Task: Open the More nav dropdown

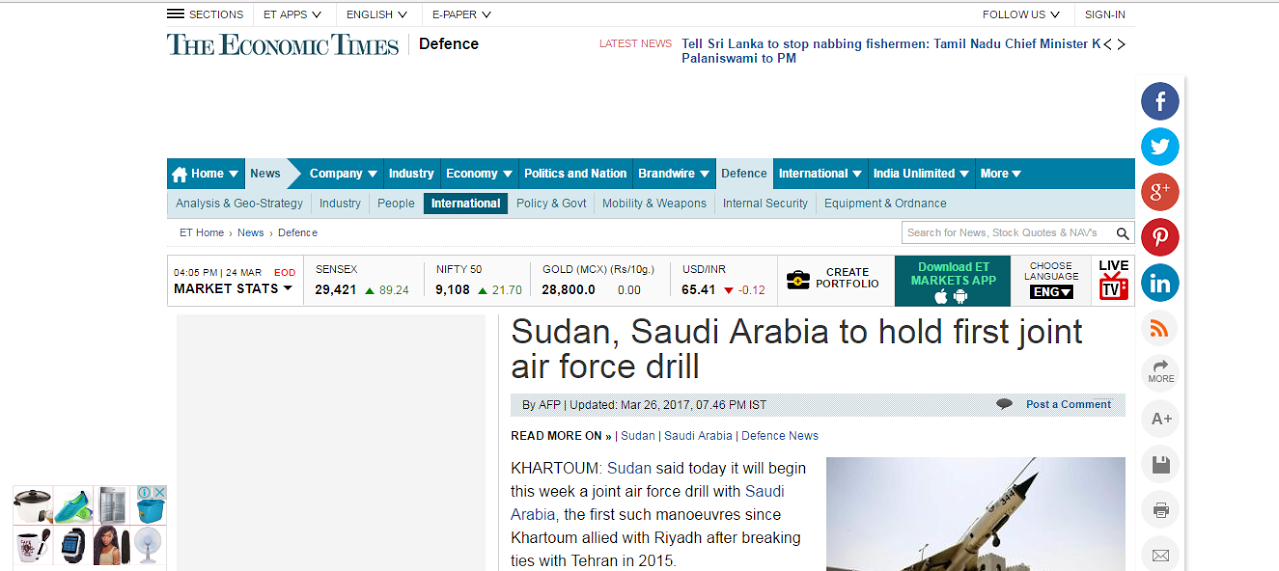Action: pyautogui.click(x=1000, y=173)
